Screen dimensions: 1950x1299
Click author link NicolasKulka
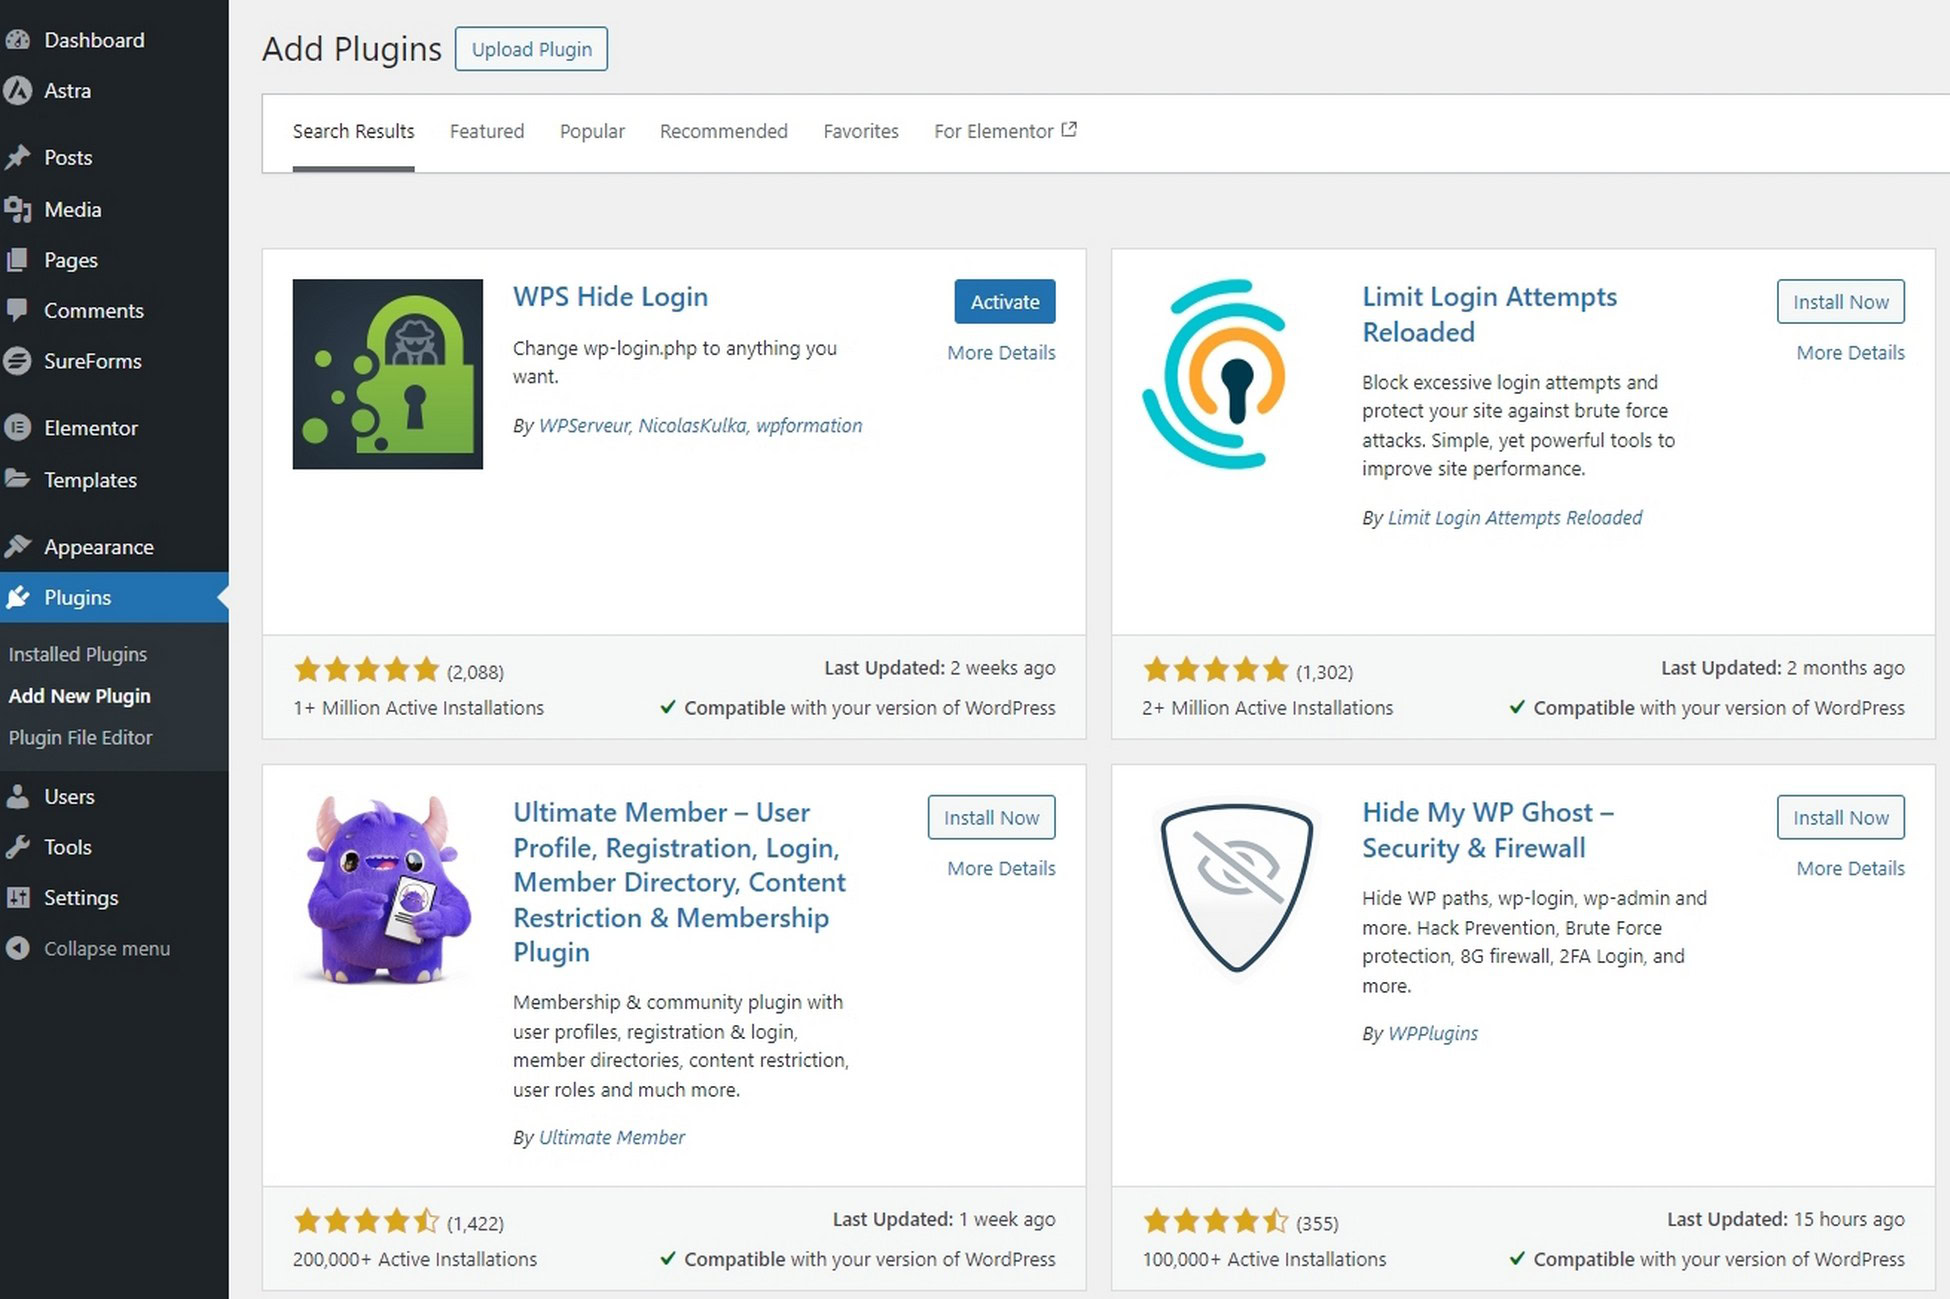pos(692,426)
